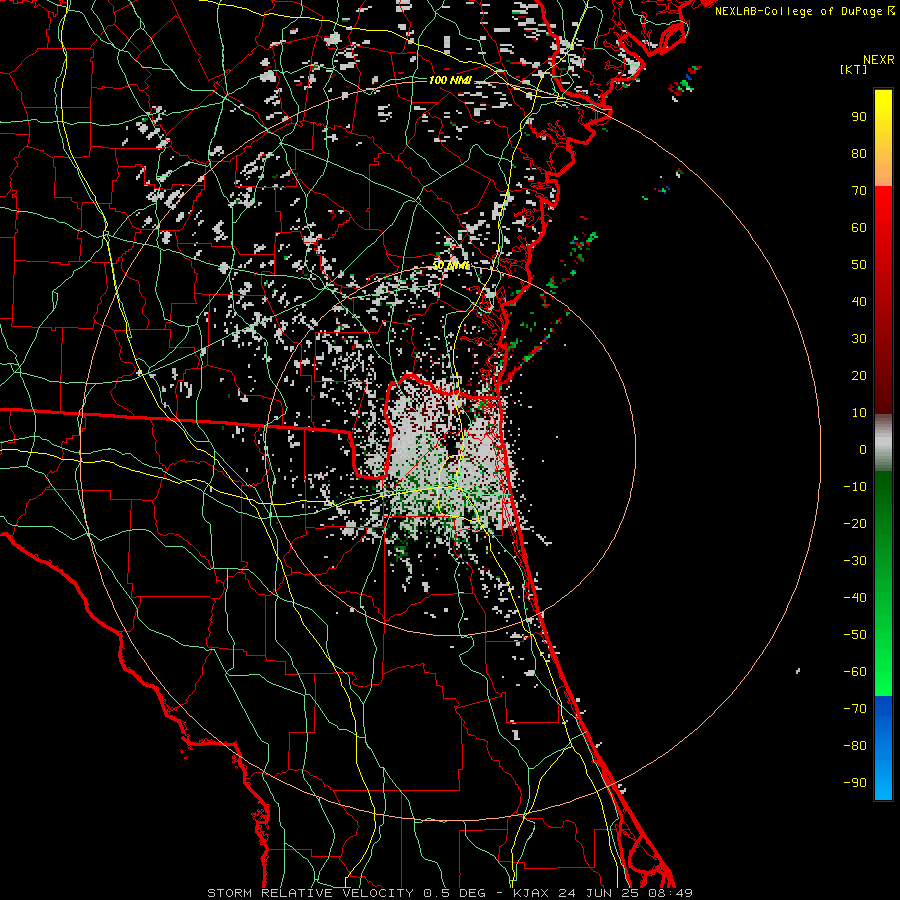
Task: Click the gray zero-velocity segment of color bar
Action: click(883, 443)
